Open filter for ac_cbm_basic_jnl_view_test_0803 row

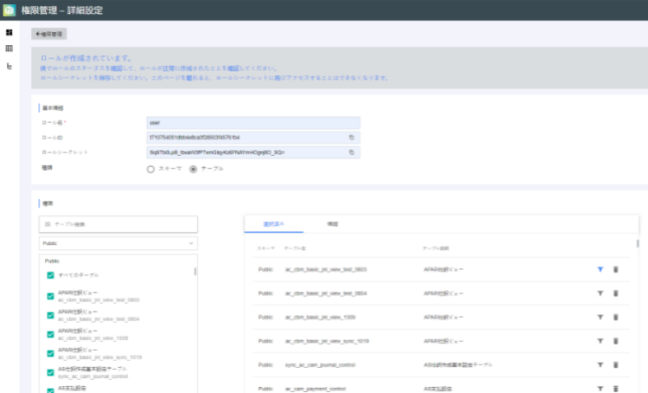click(600, 269)
